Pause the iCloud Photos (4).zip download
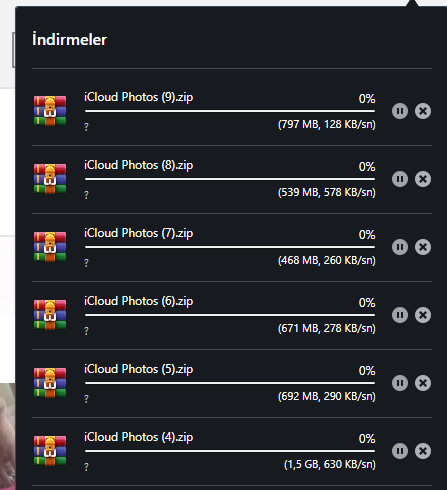 (400, 451)
